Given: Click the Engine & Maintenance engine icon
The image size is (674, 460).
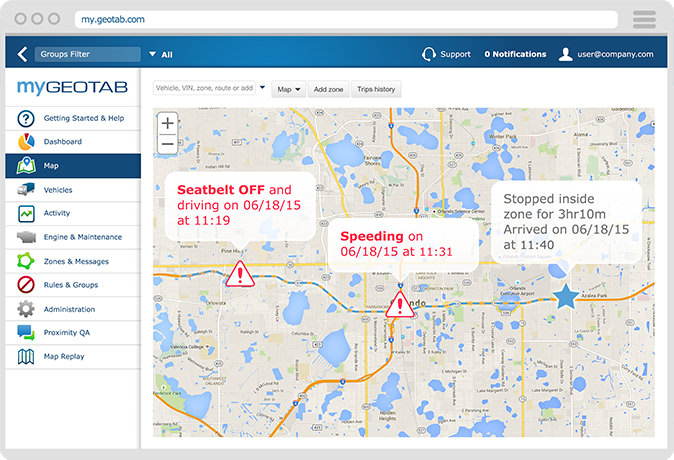Looking at the screenshot, I should pos(26,237).
